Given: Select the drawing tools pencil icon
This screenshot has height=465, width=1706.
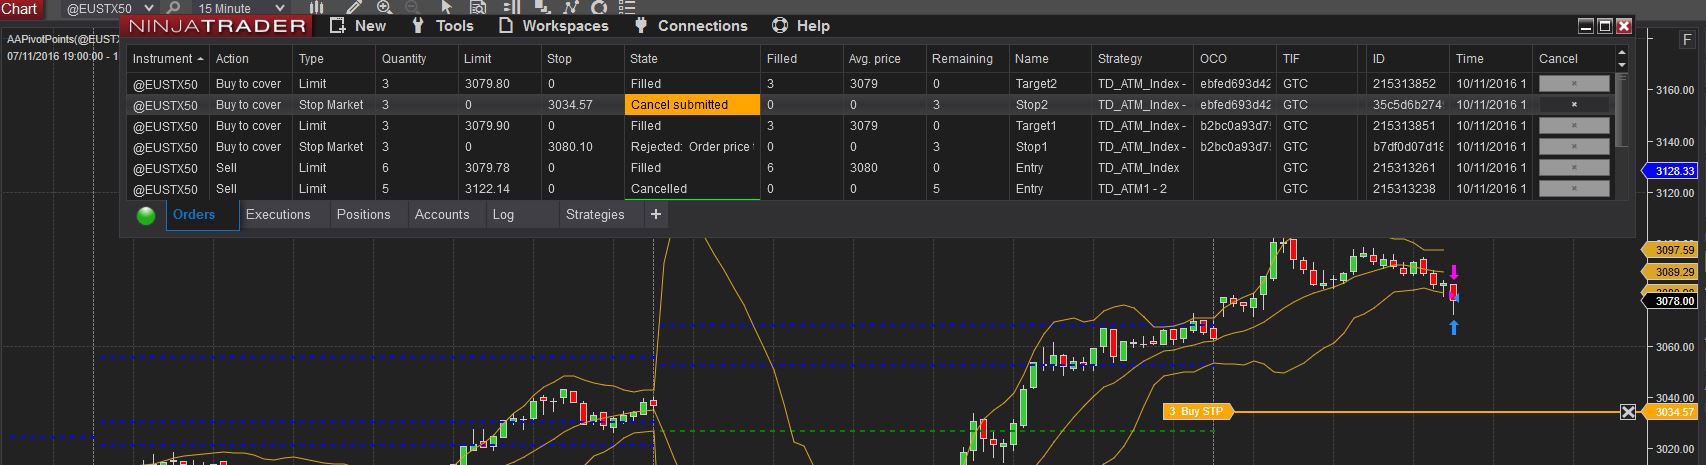Looking at the screenshot, I should click(x=353, y=7).
